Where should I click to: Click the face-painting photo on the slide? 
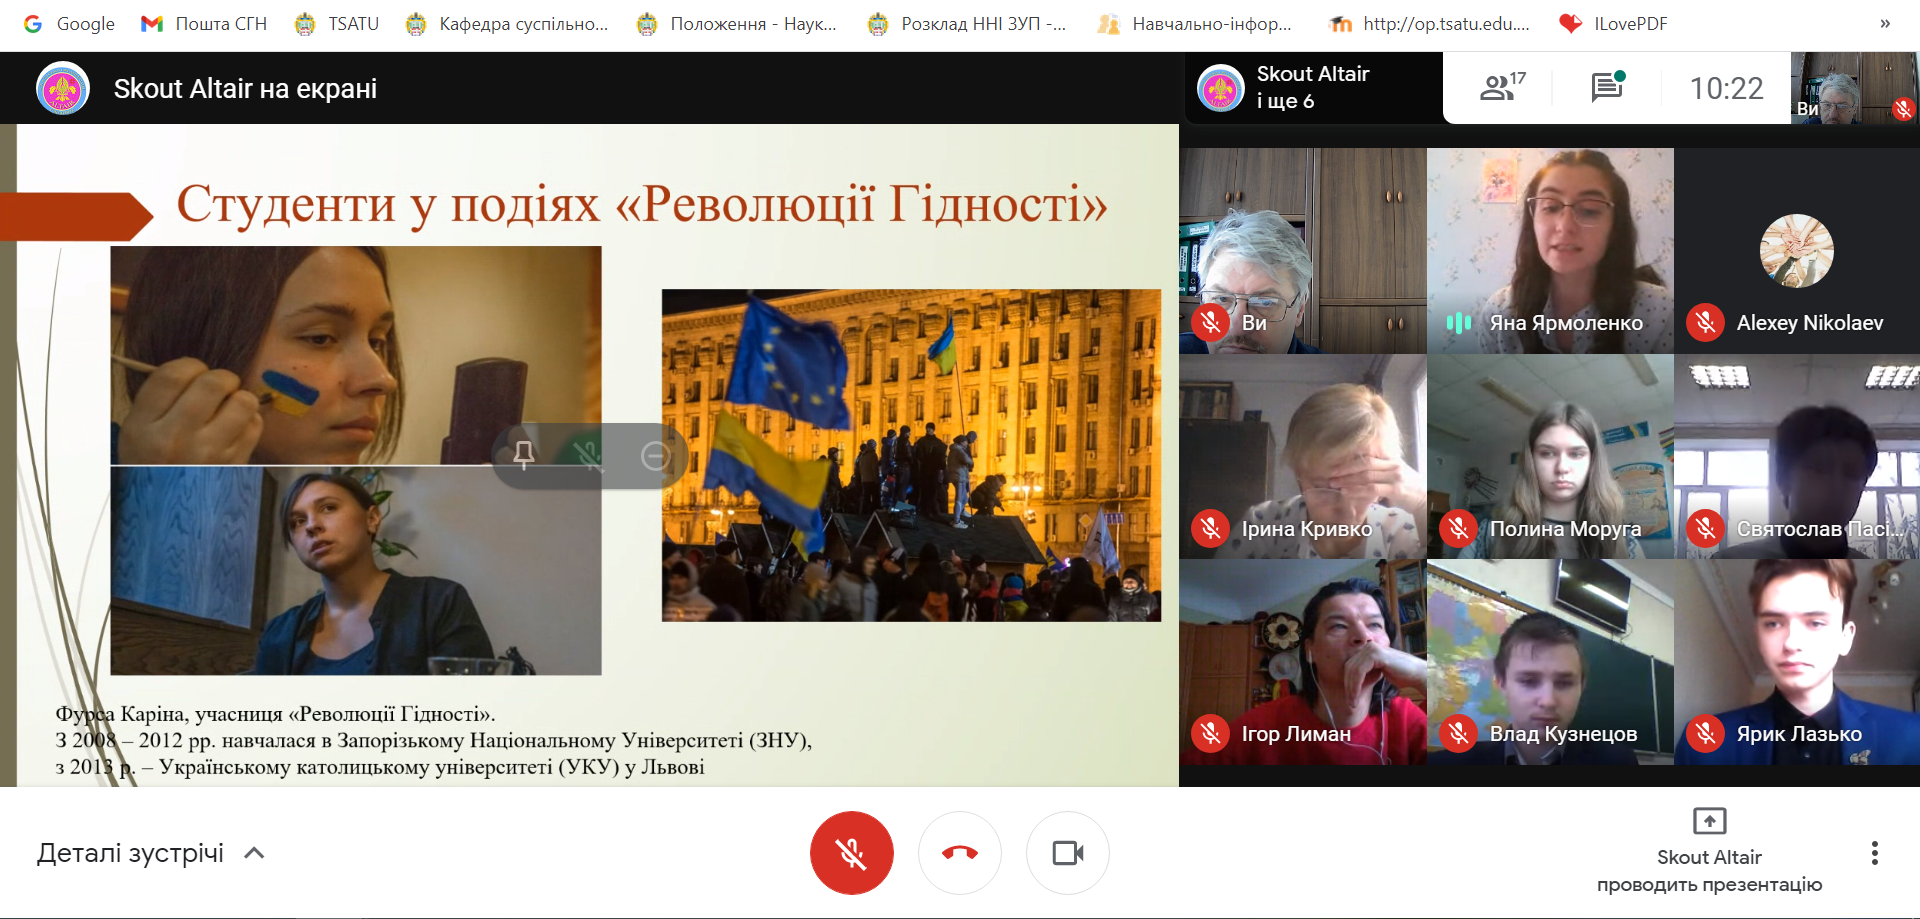[x=356, y=355]
